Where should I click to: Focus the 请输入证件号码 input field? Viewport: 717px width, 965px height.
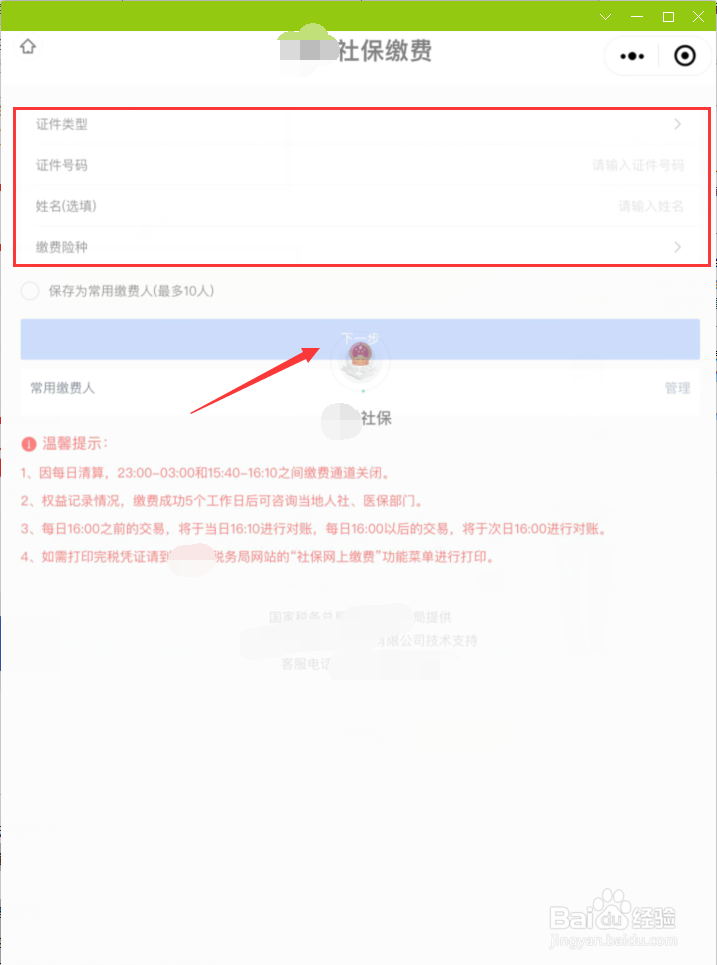638,165
